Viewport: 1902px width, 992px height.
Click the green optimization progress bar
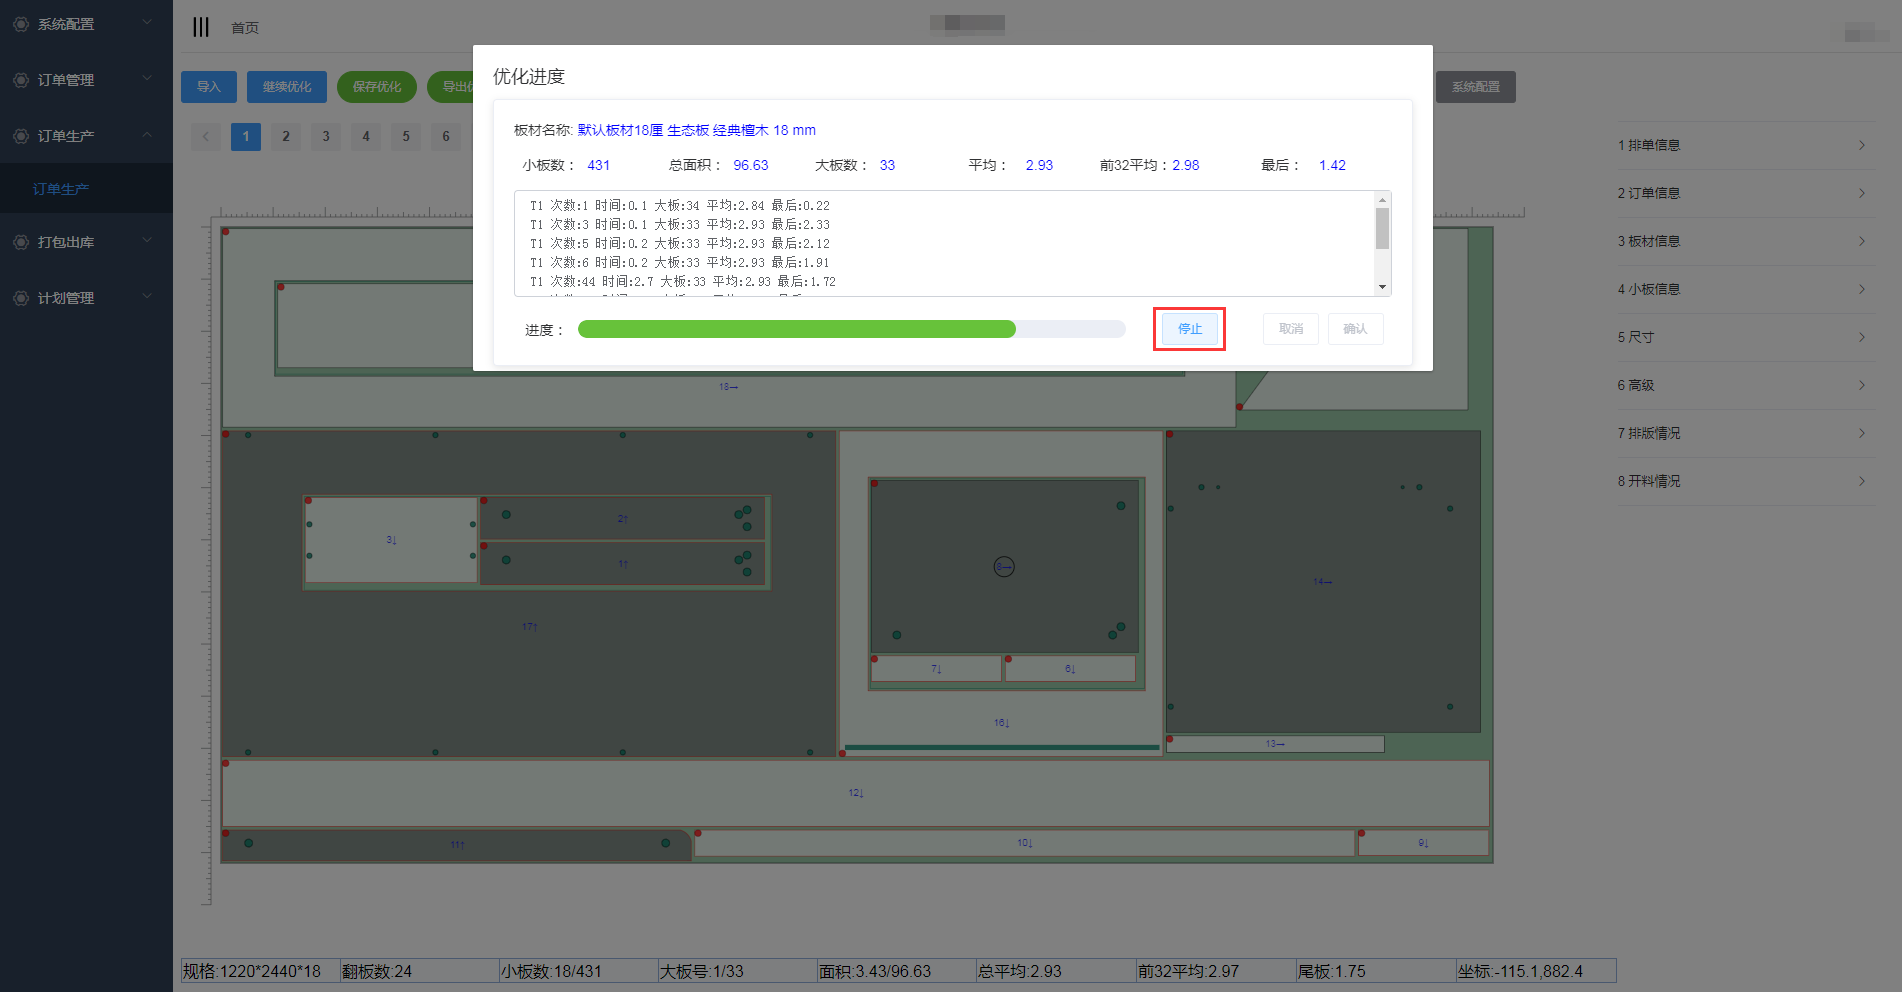pyautogui.click(x=796, y=330)
